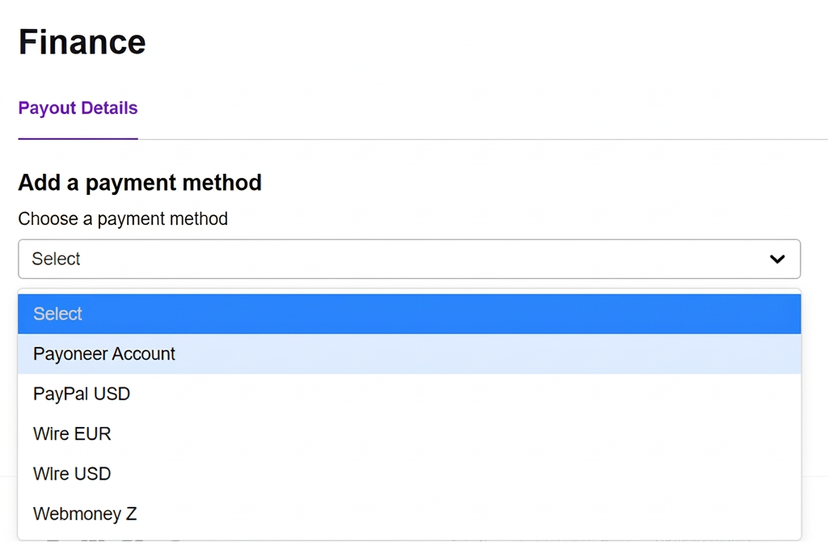The width and height of the screenshot is (828, 546).
Task: Click the letter Z after Webmoney
Action: coord(131,514)
